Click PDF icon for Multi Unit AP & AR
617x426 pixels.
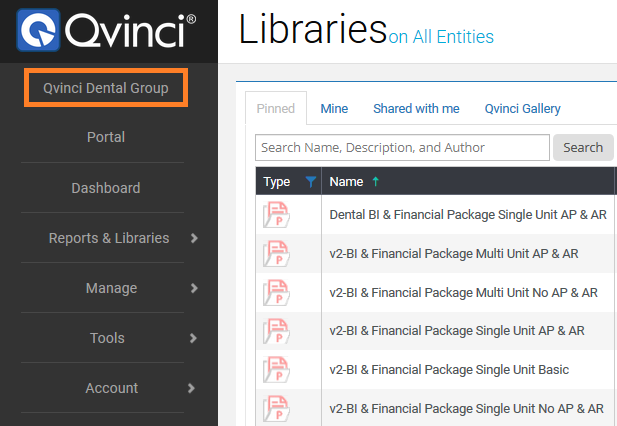(276, 254)
